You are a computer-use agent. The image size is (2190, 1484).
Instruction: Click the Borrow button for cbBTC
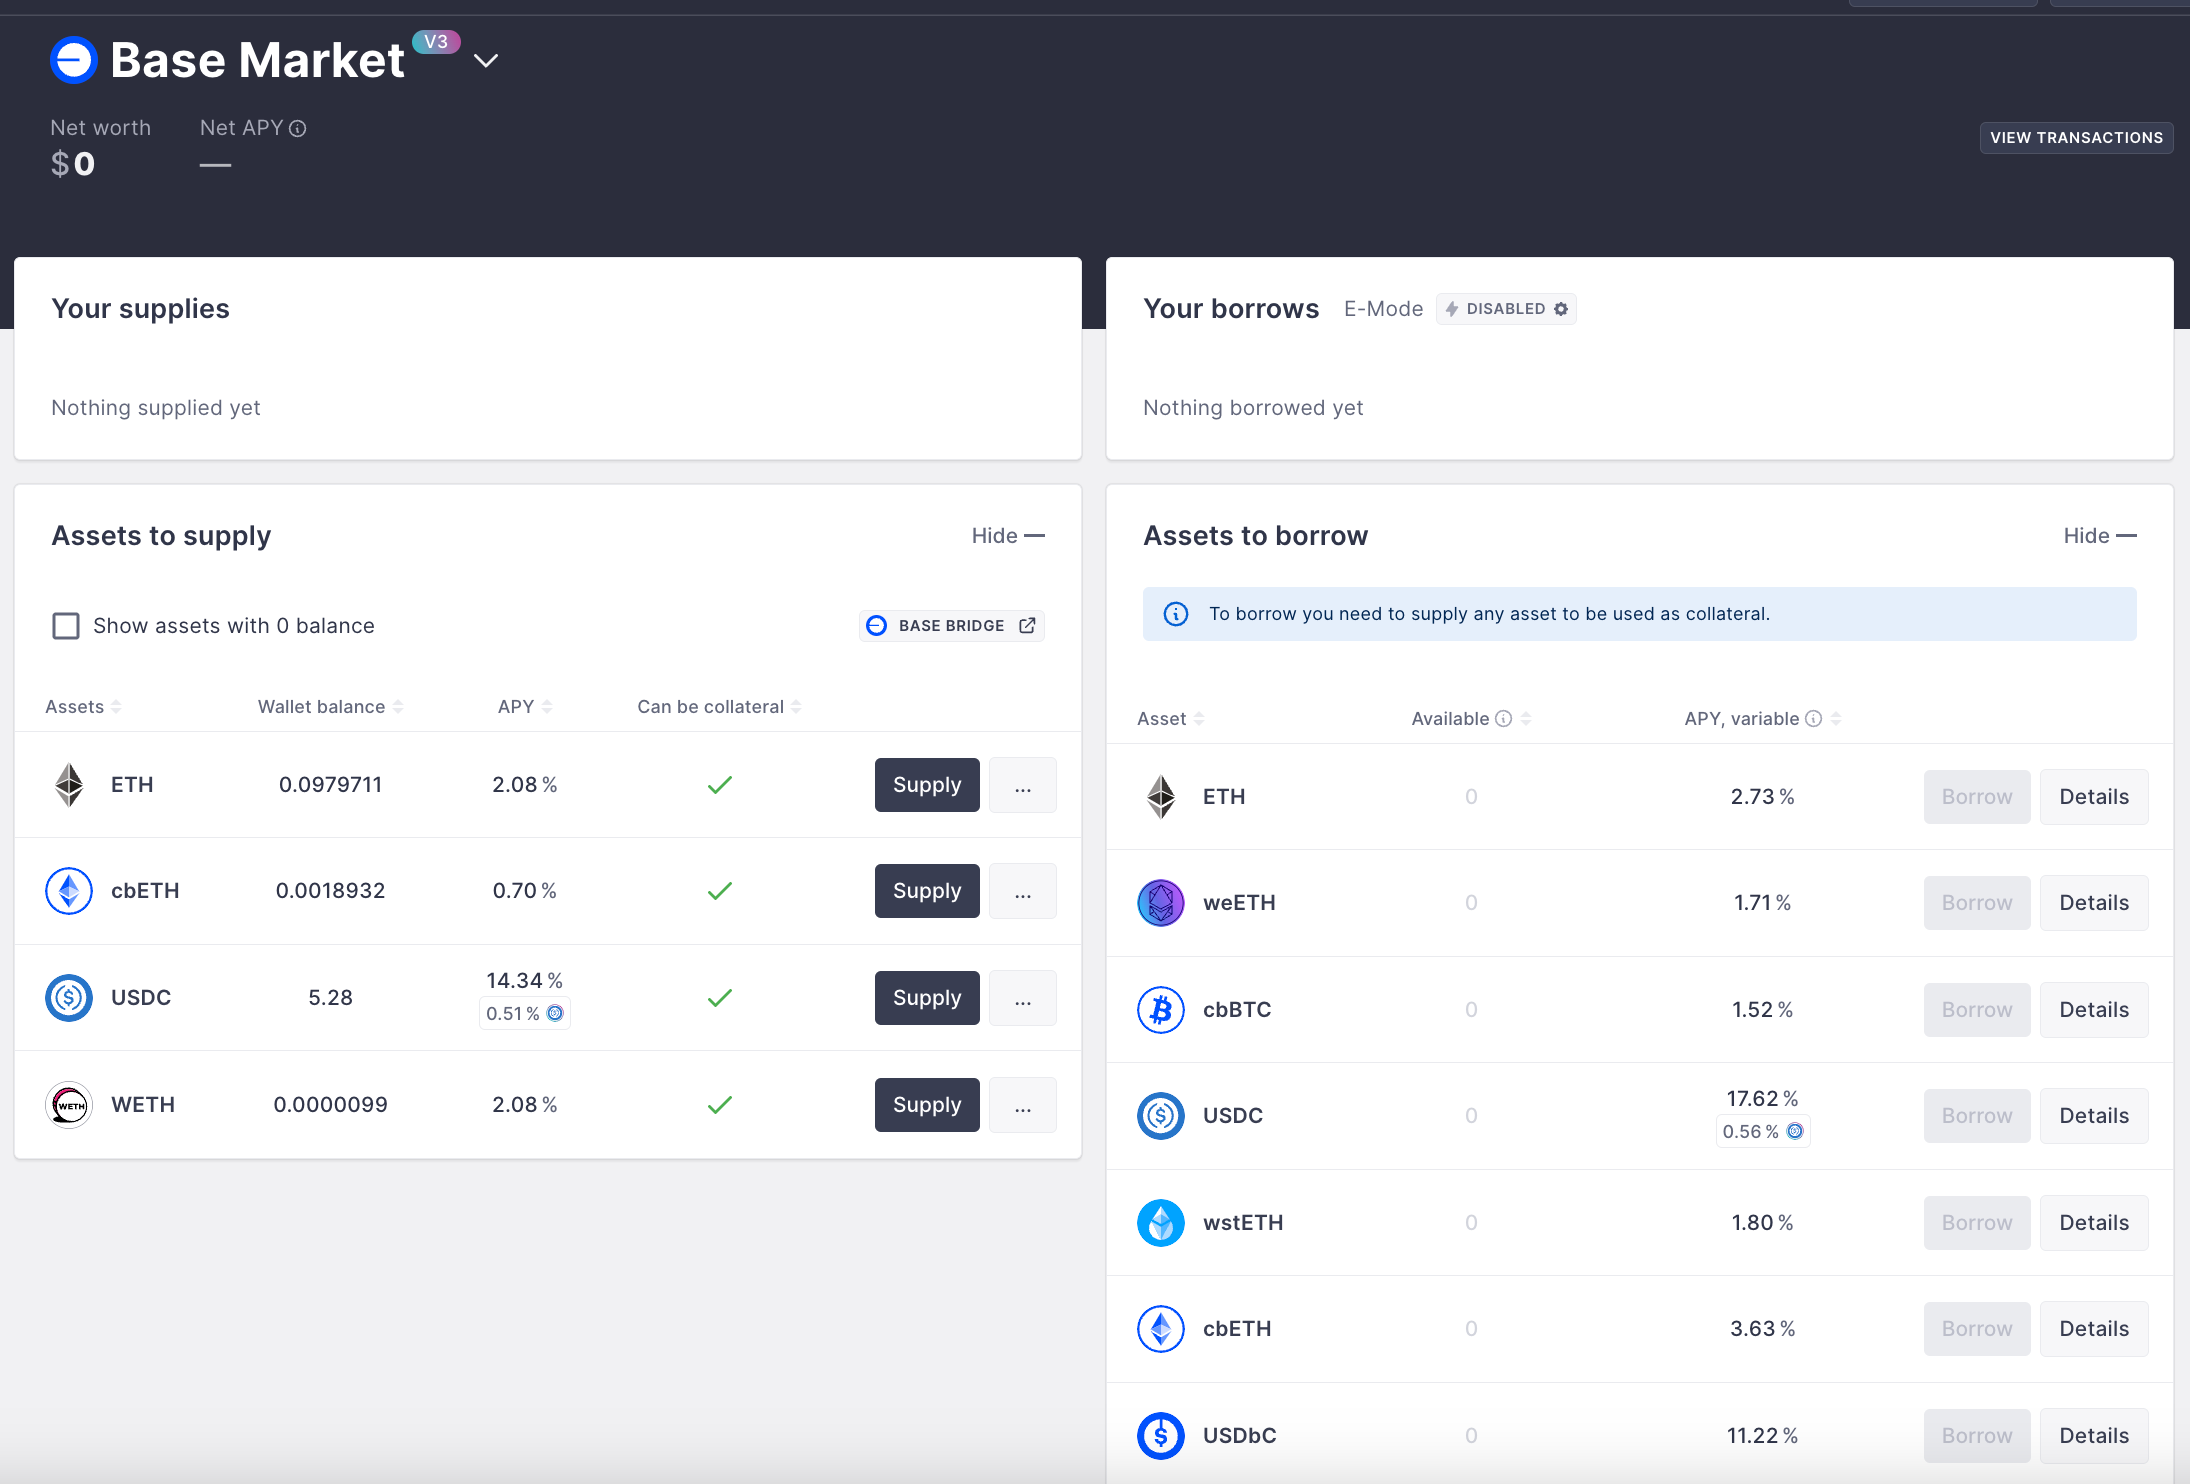click(1977, 1010)
